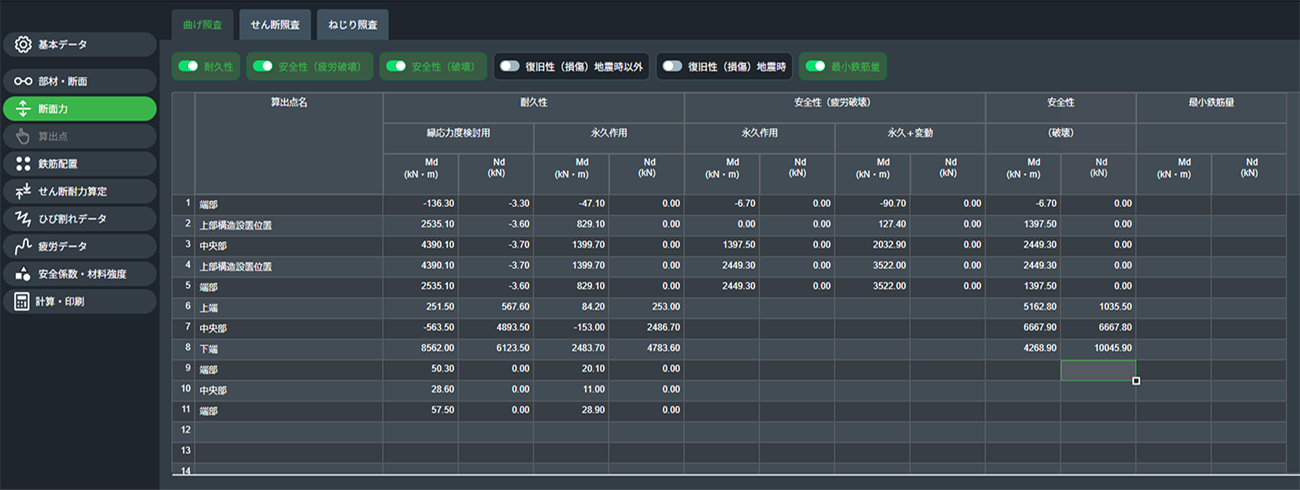This screenshot has width=1300, height=490.
Task: Click the せん断耐力算定 icon
Action: tap(23, 191)
